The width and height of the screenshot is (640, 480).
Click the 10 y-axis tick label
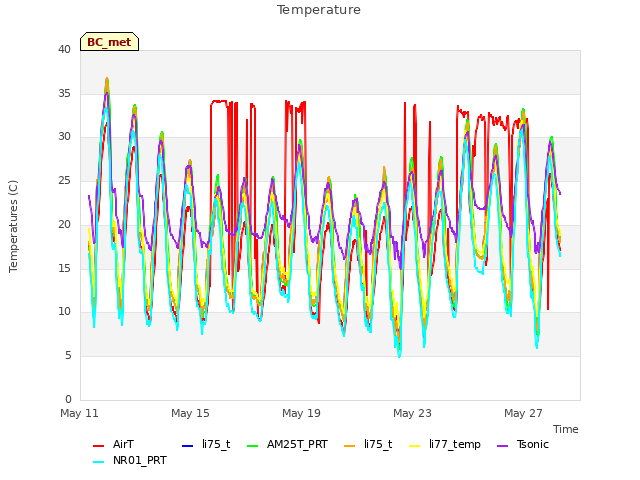click(x=64, y=312)
